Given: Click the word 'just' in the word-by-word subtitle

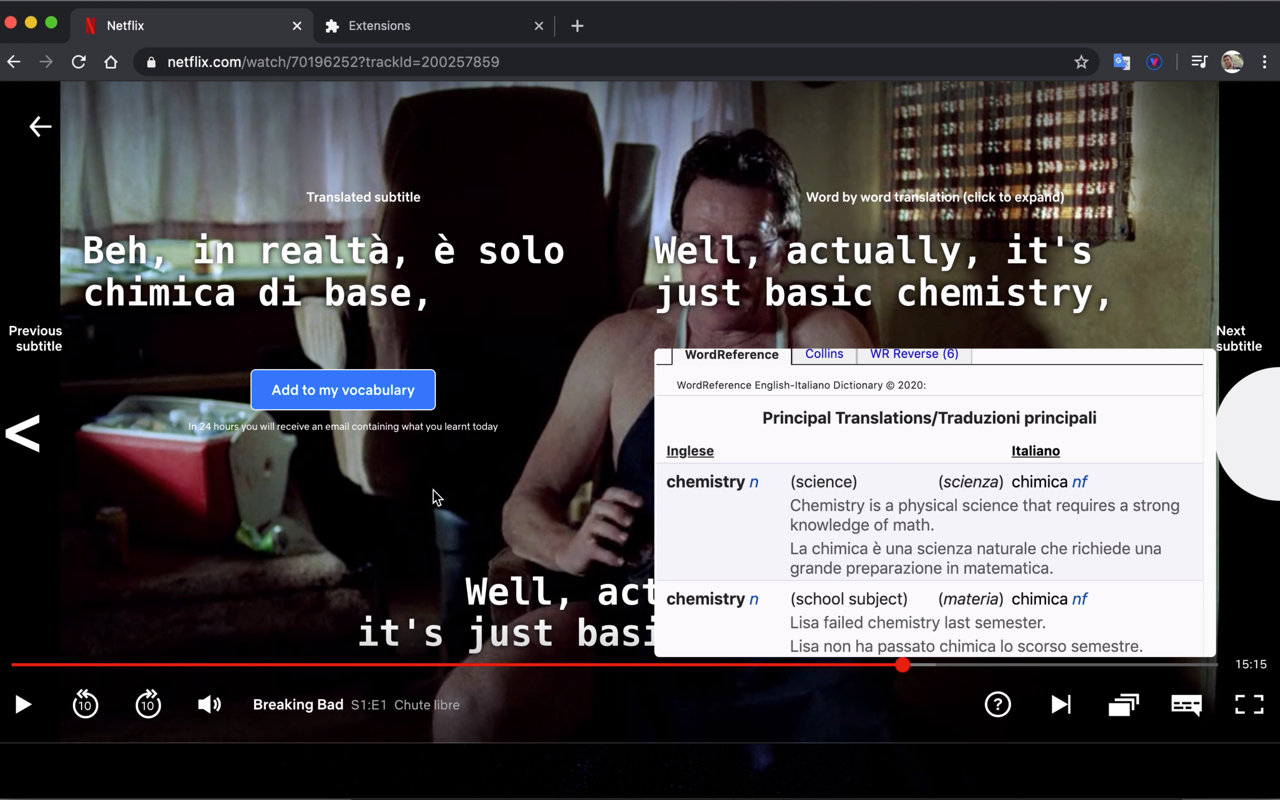Looking at the screenshot, I should coord(698,293).
